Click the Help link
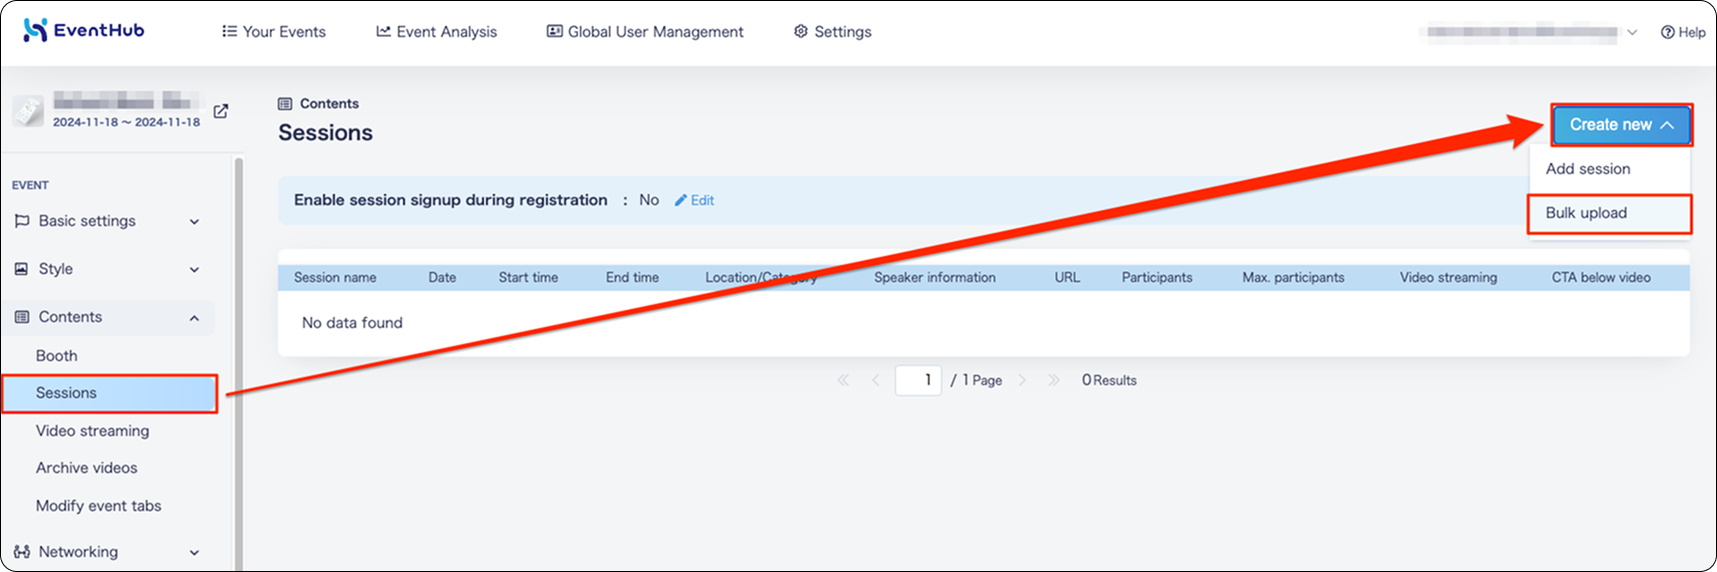 tap(1683, 32)
